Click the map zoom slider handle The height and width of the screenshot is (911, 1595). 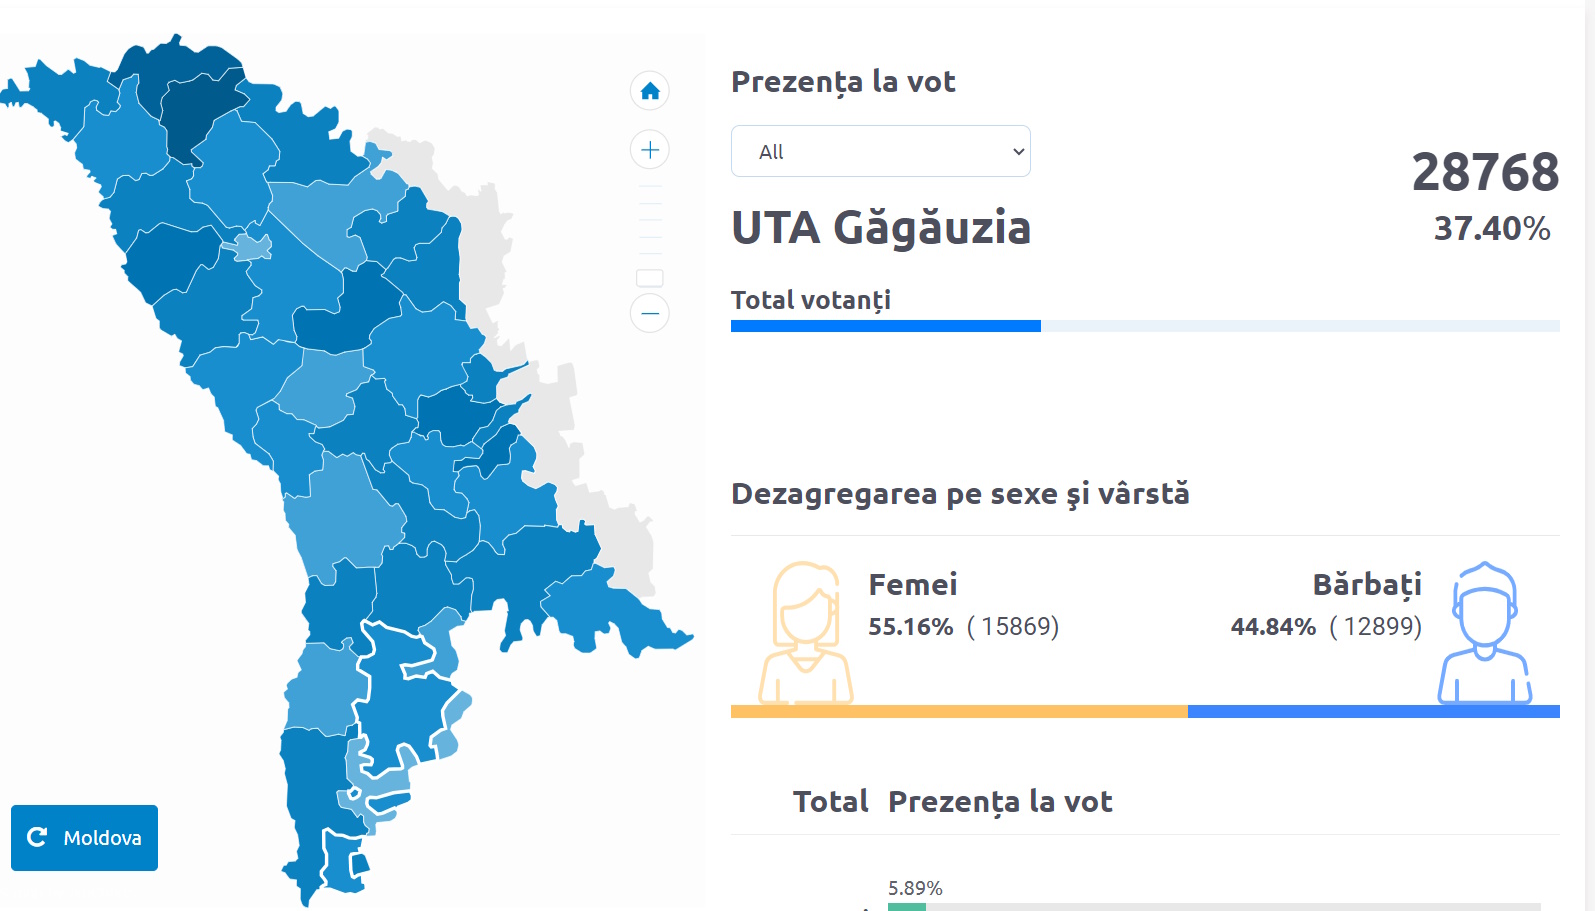click(650, 278)
